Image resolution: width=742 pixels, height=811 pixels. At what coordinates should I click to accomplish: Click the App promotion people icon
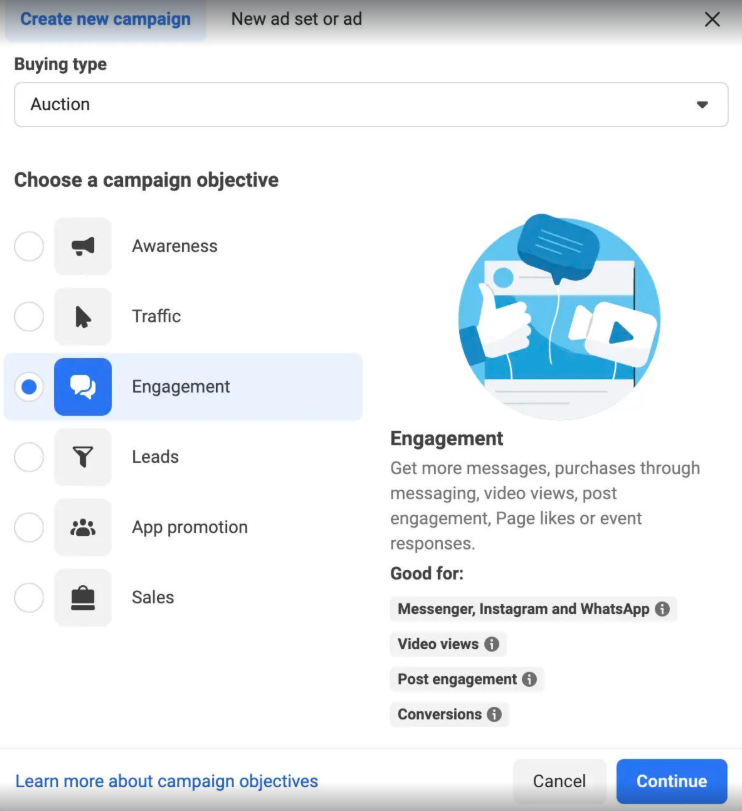[x=83, y=527]
